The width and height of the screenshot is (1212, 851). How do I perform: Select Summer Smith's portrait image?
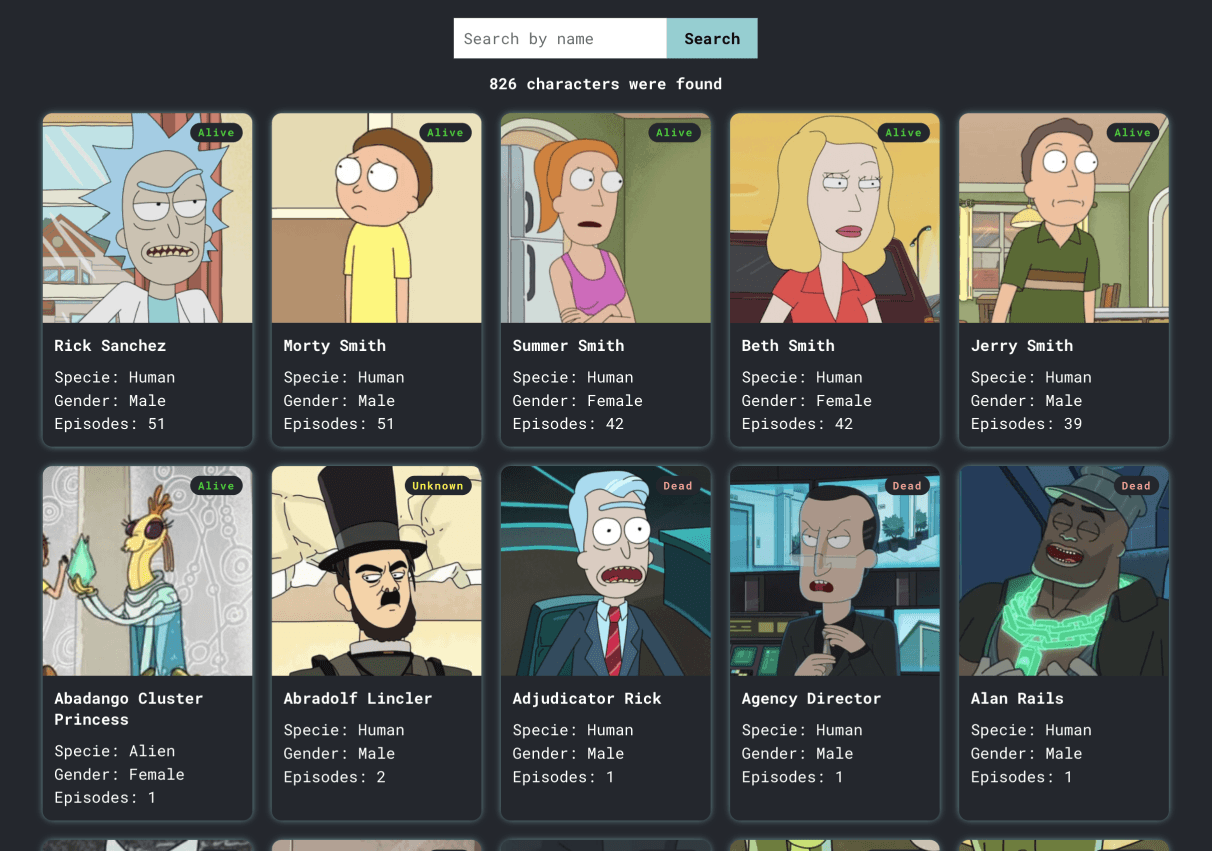coord(605,217)
